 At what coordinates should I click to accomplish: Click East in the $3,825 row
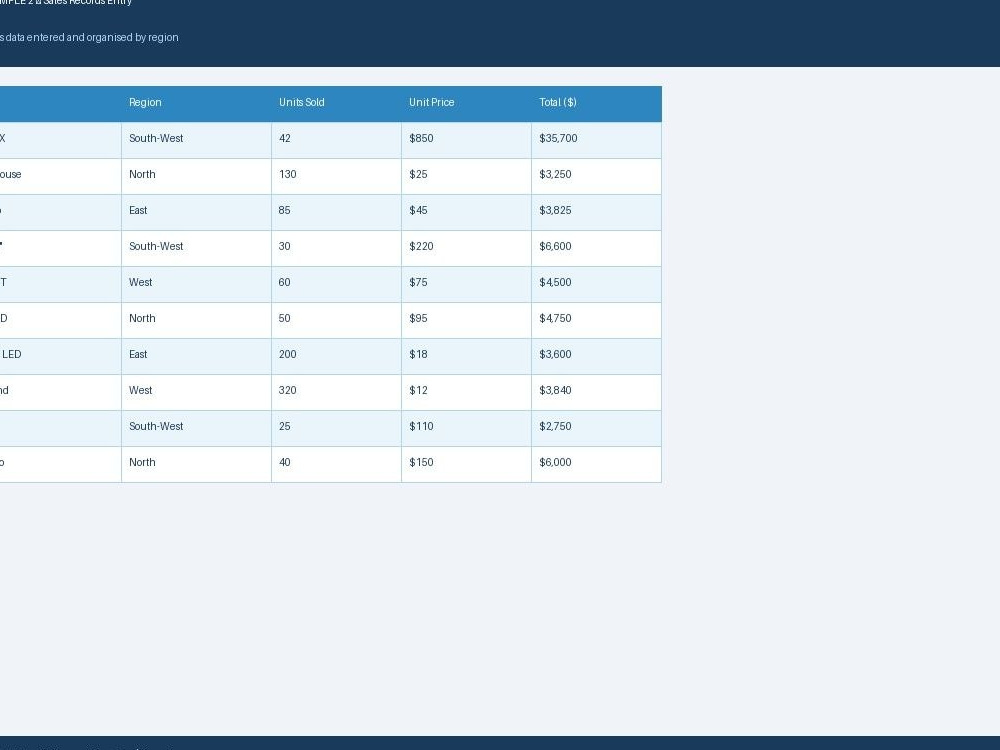tap(196, 212)
